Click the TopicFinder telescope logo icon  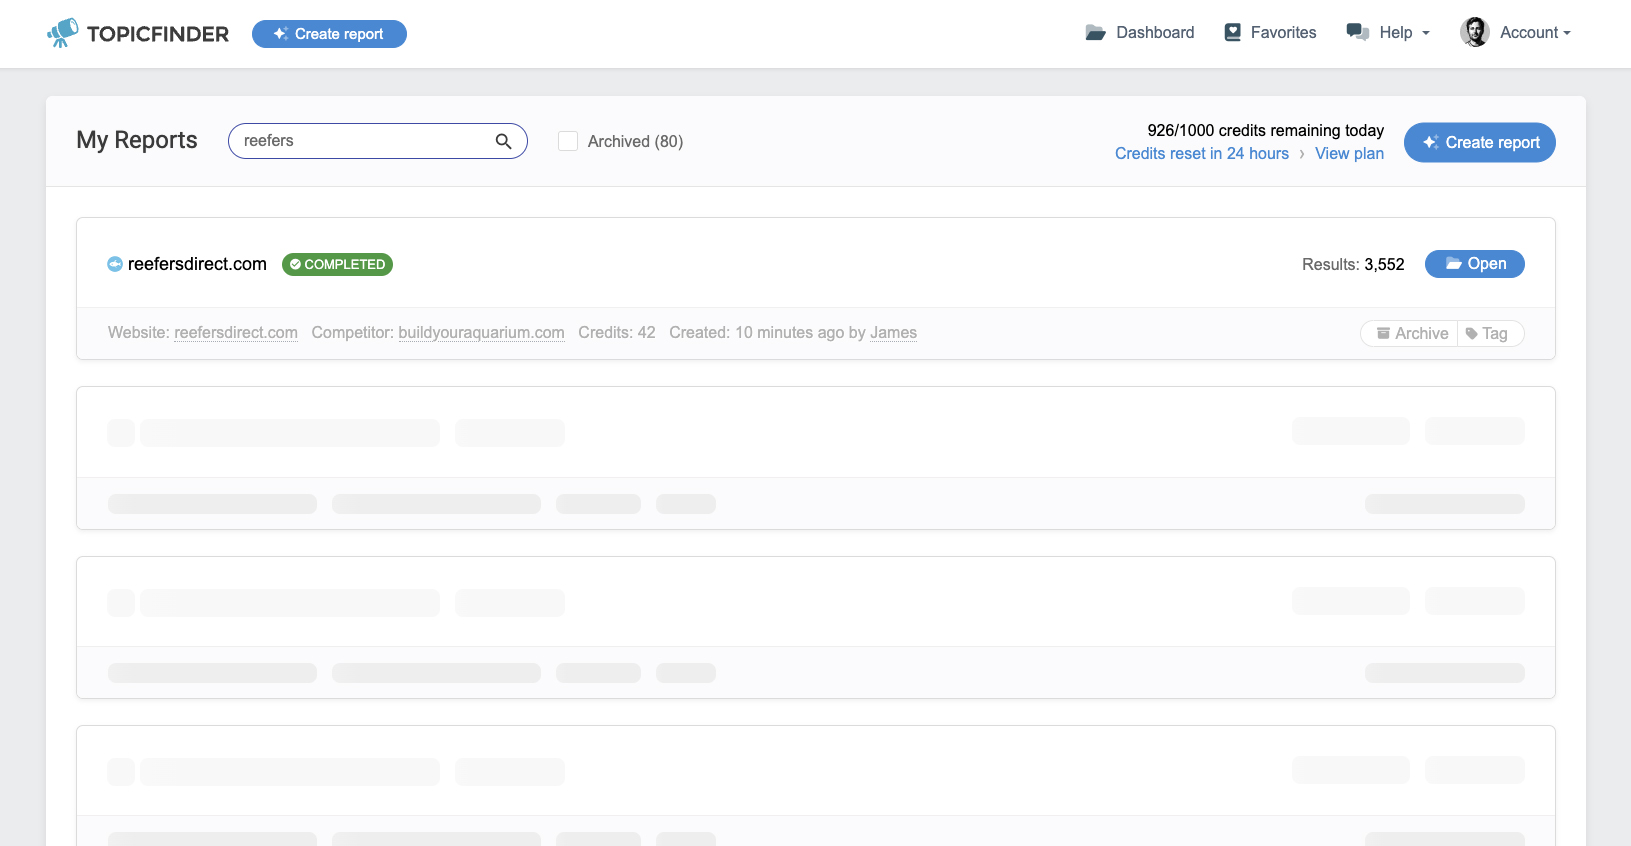tap(63, 33)
